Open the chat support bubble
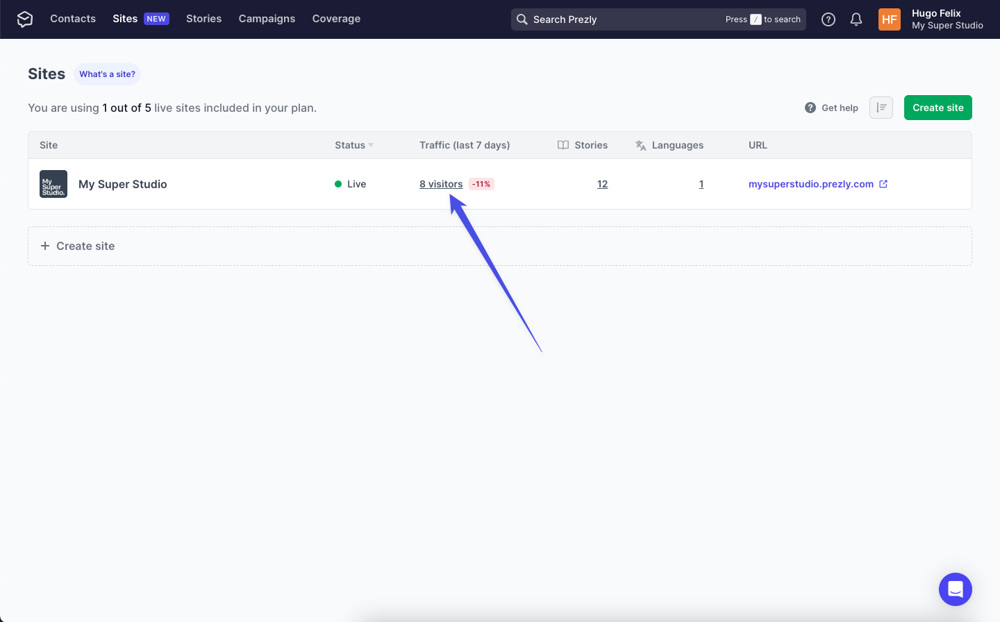Image resolution: width=1000 pixels, height=622 pixels. (x=955, y=589)
